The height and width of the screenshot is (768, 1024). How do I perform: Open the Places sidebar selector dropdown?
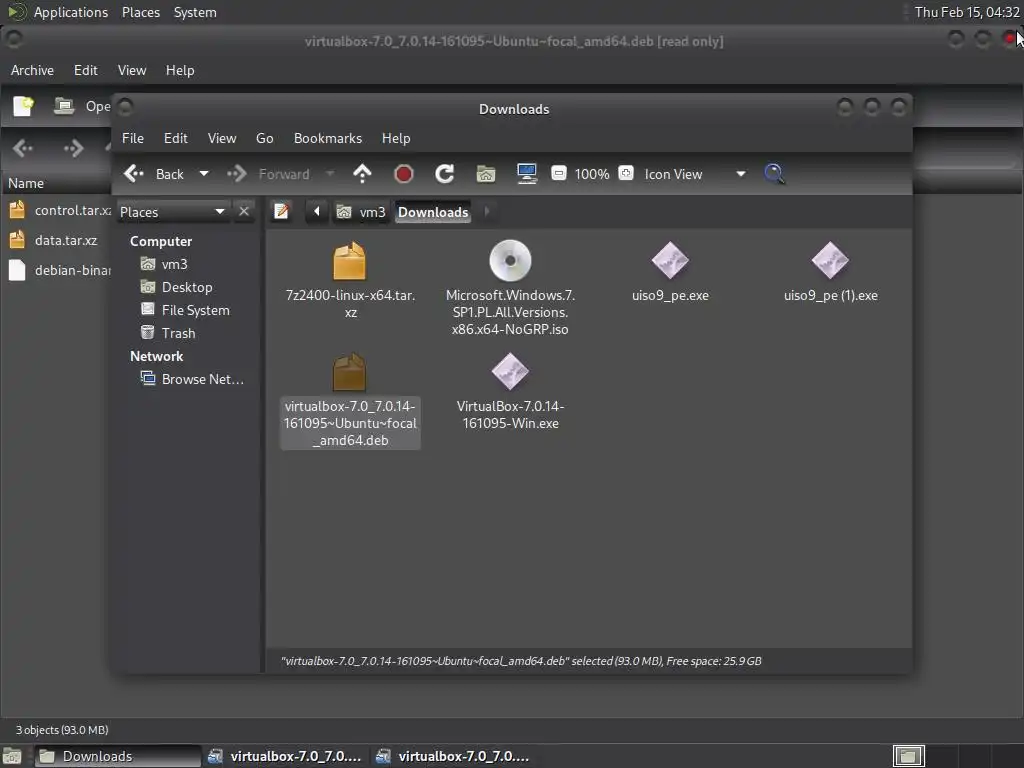tap(173, 212)
